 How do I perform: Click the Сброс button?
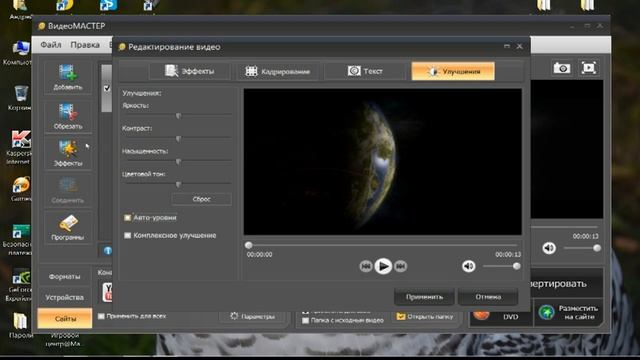click(202, 199)
